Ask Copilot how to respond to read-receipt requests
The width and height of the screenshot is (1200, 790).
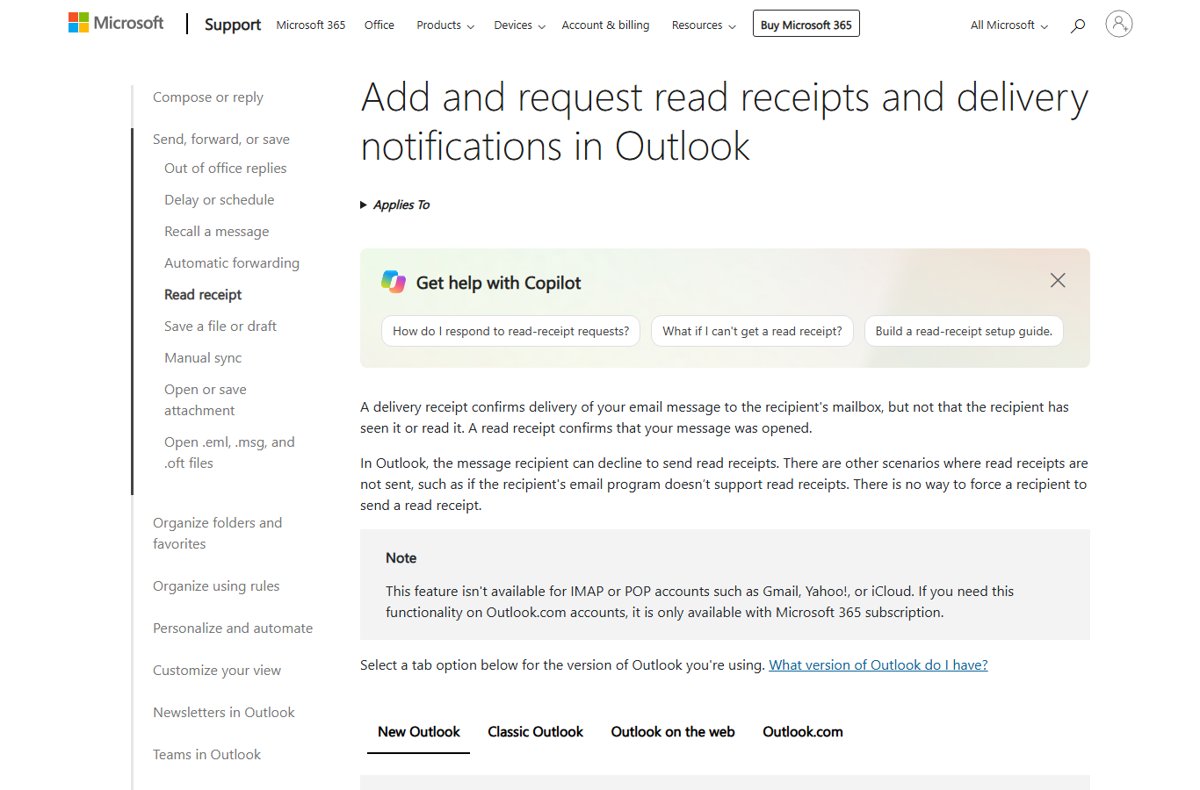[x=511, y=331]
